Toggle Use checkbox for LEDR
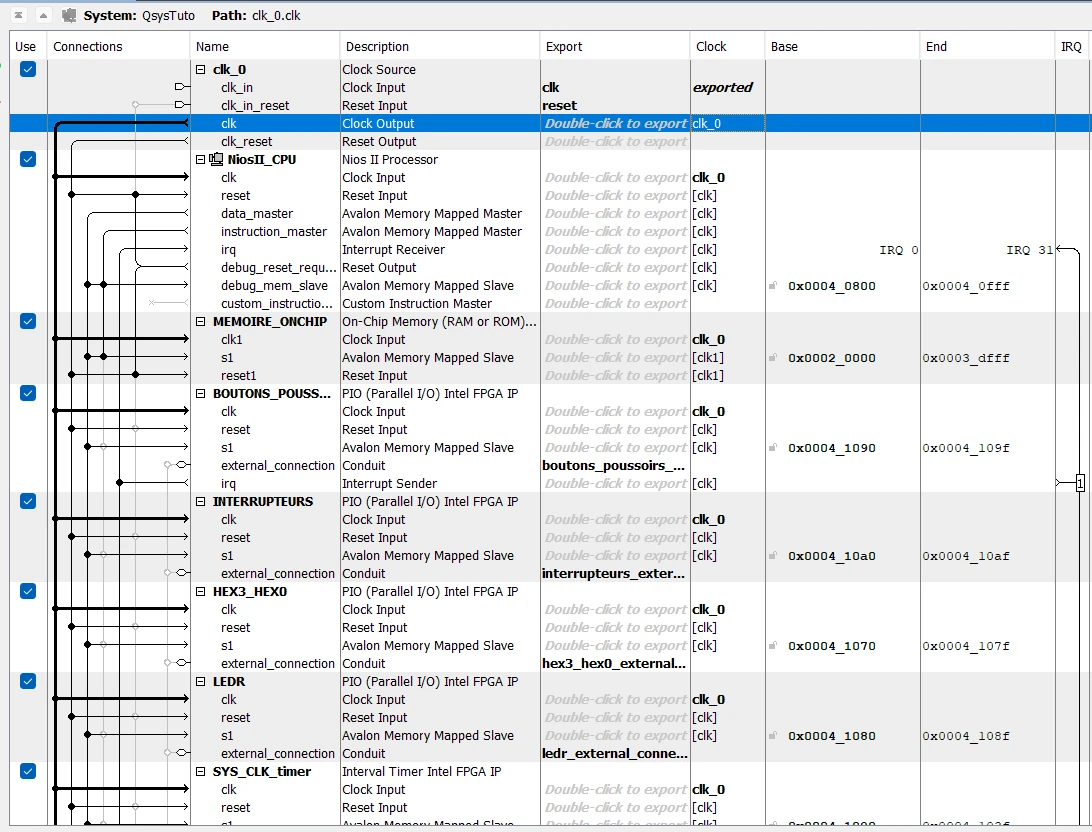1092x832 pixels. (x=28, y=682)
